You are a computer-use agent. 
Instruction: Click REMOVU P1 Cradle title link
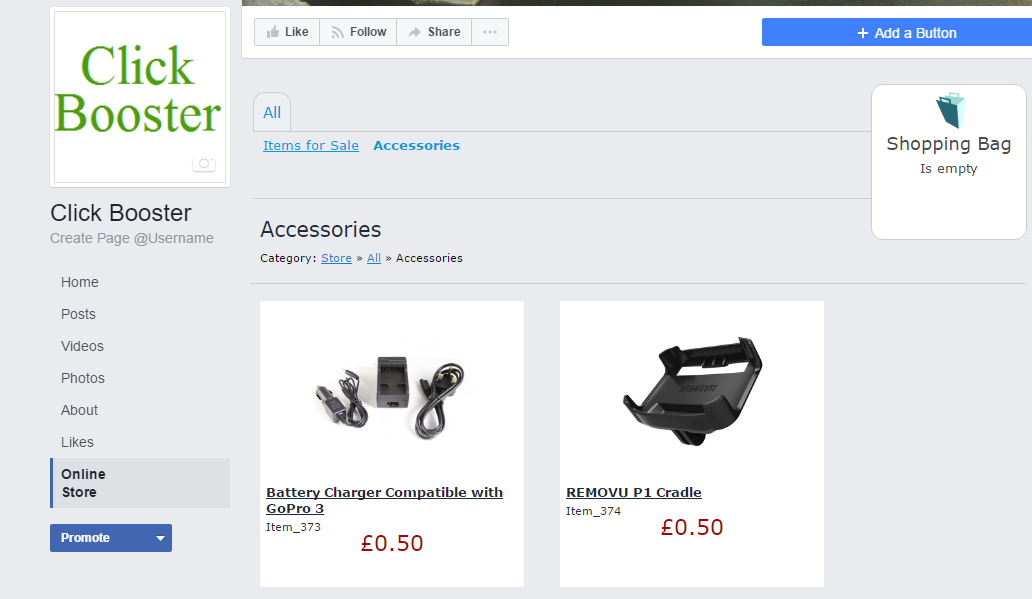634,492
